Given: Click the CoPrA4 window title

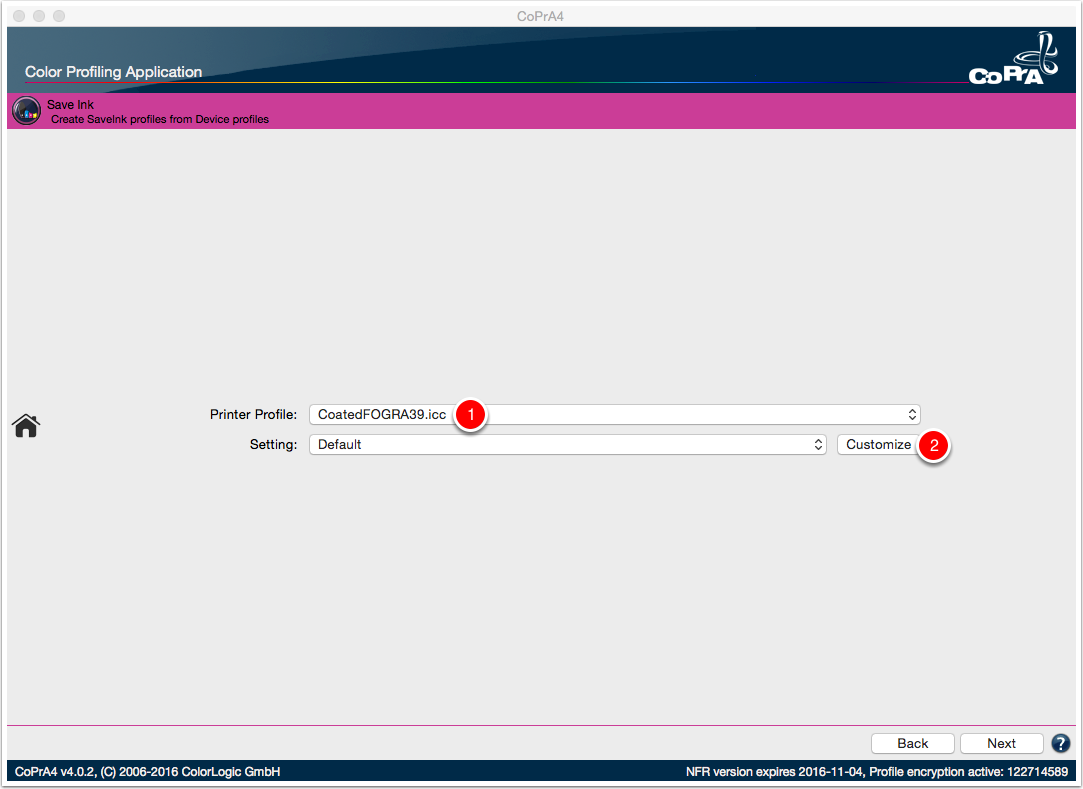Looking at the screenshot, I should 540,16.
